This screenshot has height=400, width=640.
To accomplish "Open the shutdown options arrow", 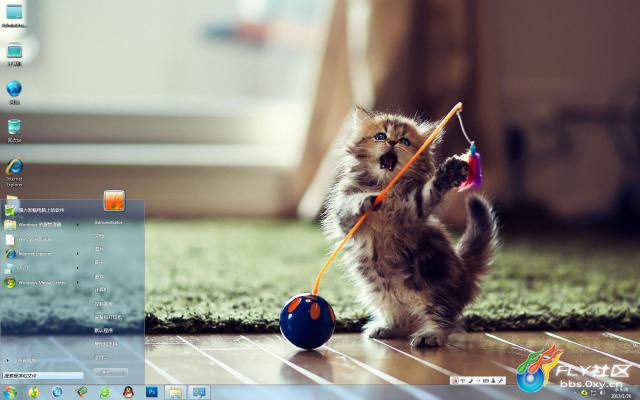I will point(124,372).
